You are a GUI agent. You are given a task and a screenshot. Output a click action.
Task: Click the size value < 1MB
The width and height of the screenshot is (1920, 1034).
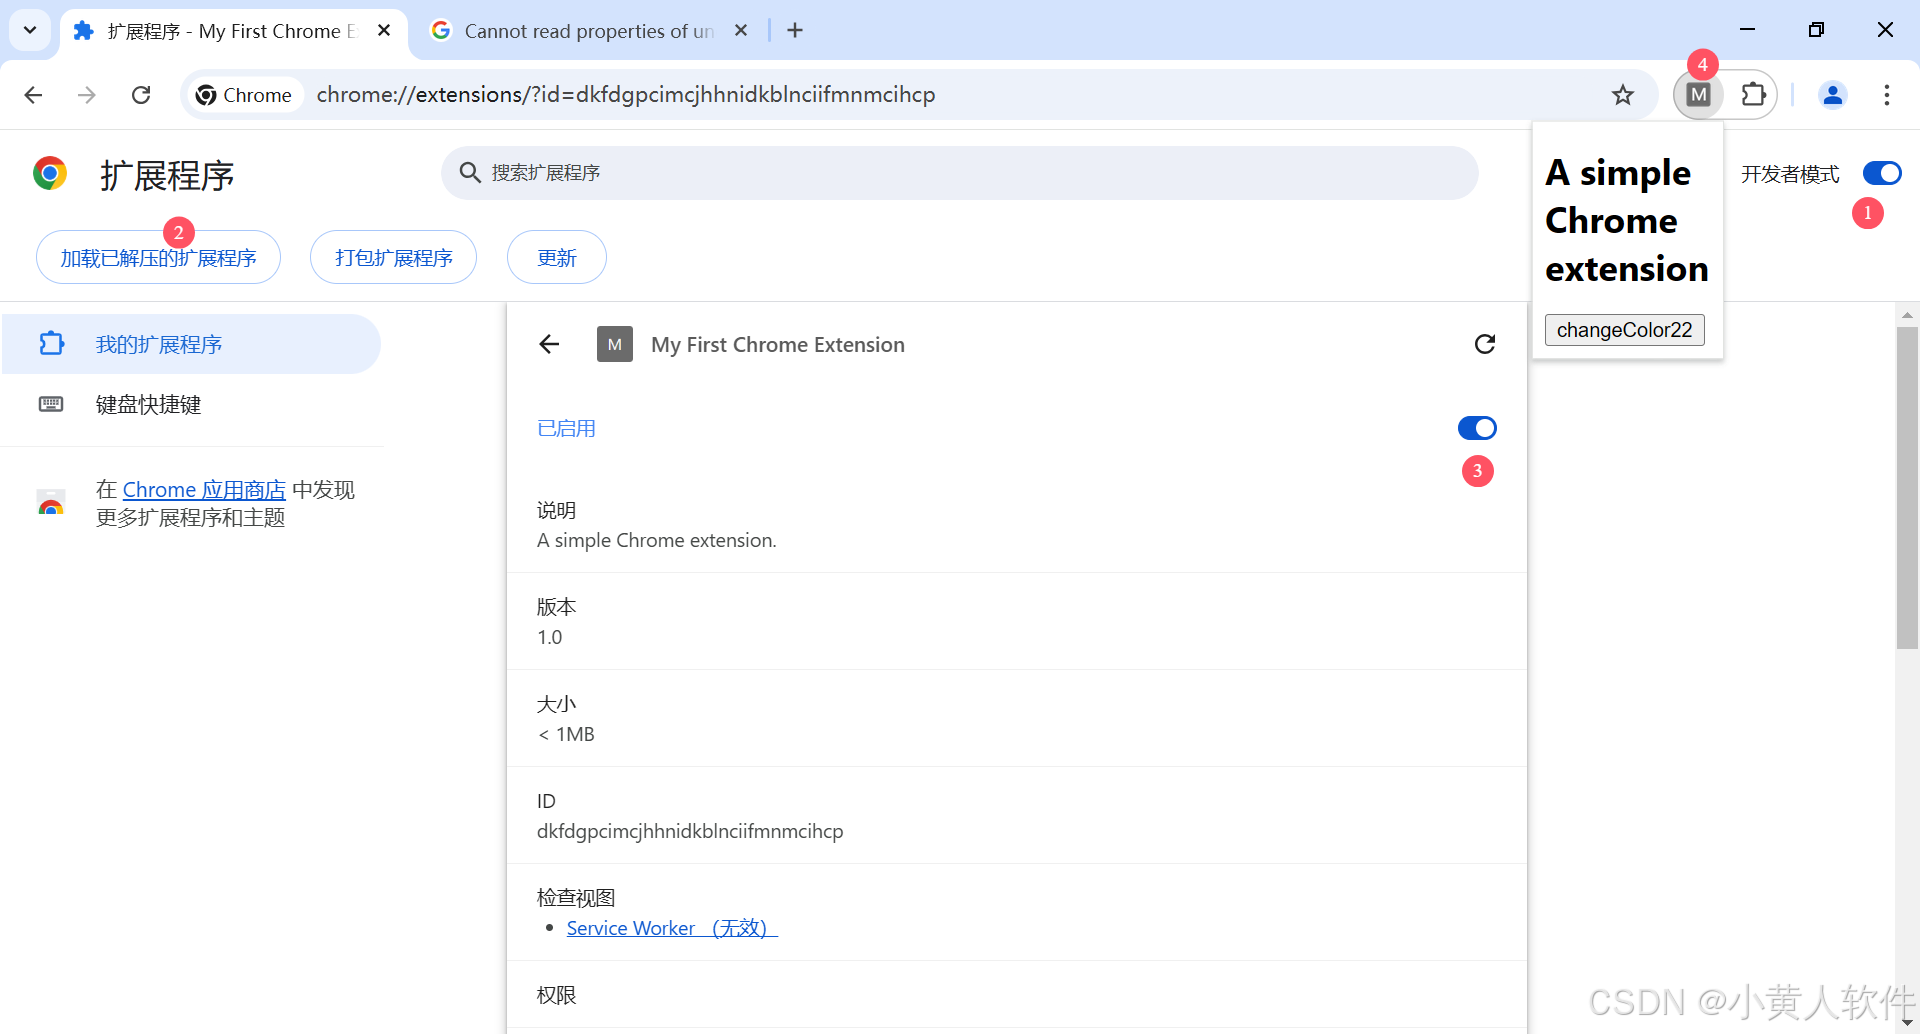click(566, 735)
